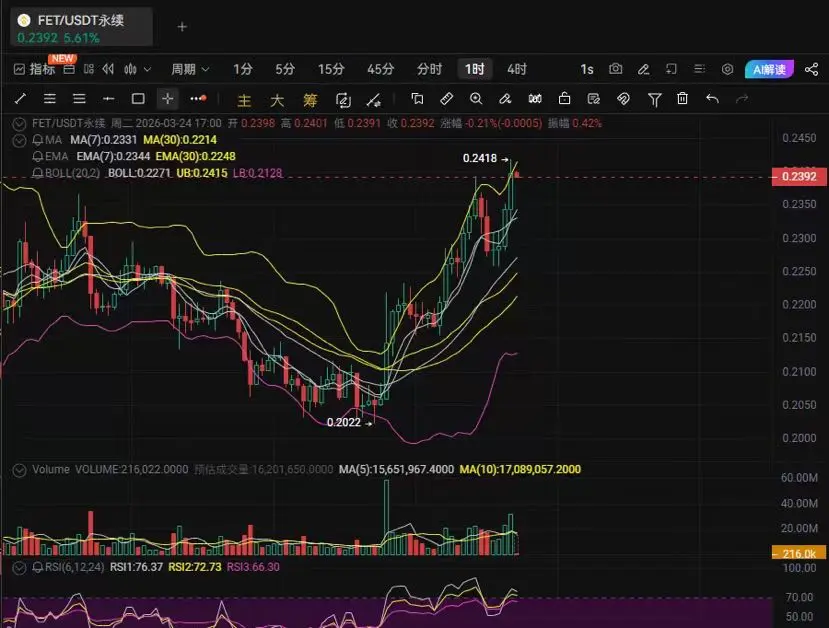829x628 pixels.
Task: Collapse the FET/USDT永续 main chart legend chevron
Action: click(20, 124)
